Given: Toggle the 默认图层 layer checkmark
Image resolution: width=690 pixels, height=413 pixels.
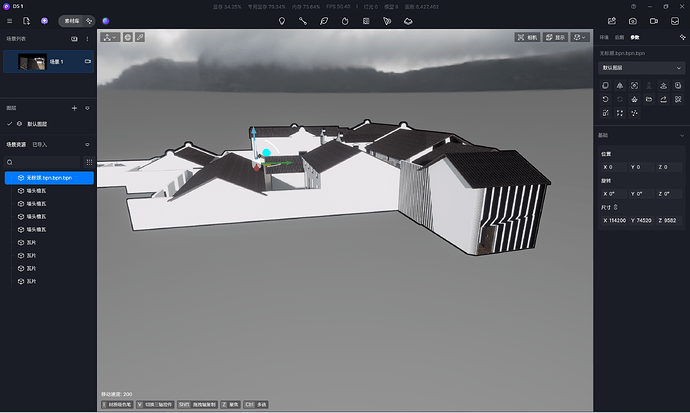Looking at the screenshot, I should 10,124.
